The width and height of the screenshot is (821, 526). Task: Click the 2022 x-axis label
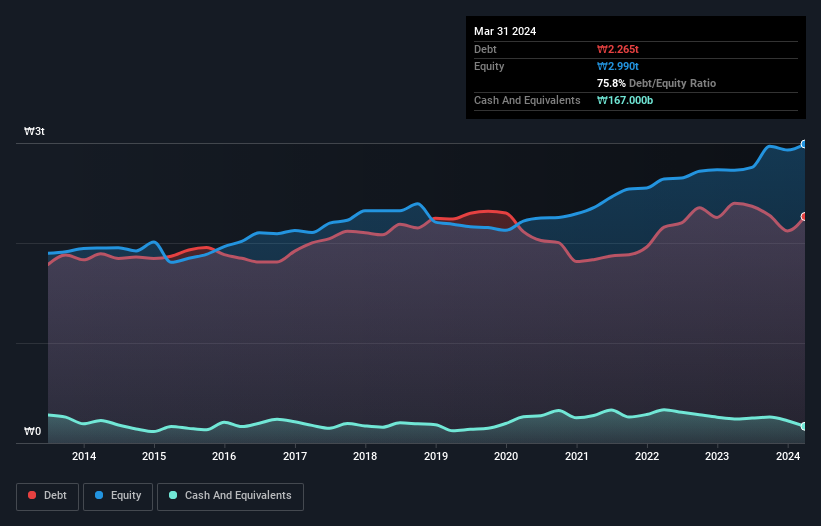(647, 456)
